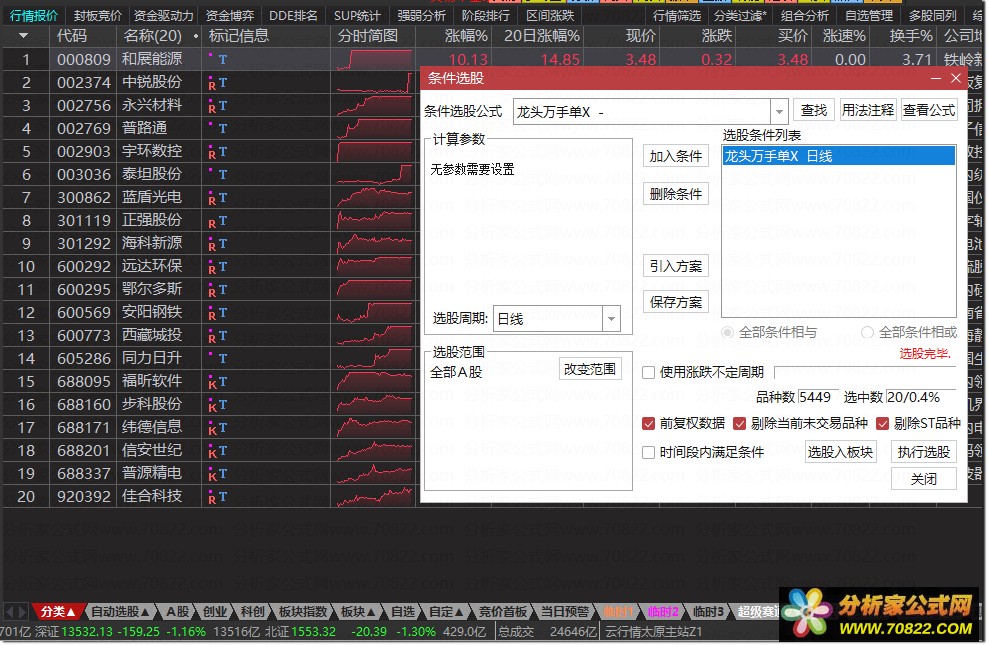This screenshot has height=645, width=989.
Task: Click 云行情大原主站Z1 status entry
Action: point(653,632)
